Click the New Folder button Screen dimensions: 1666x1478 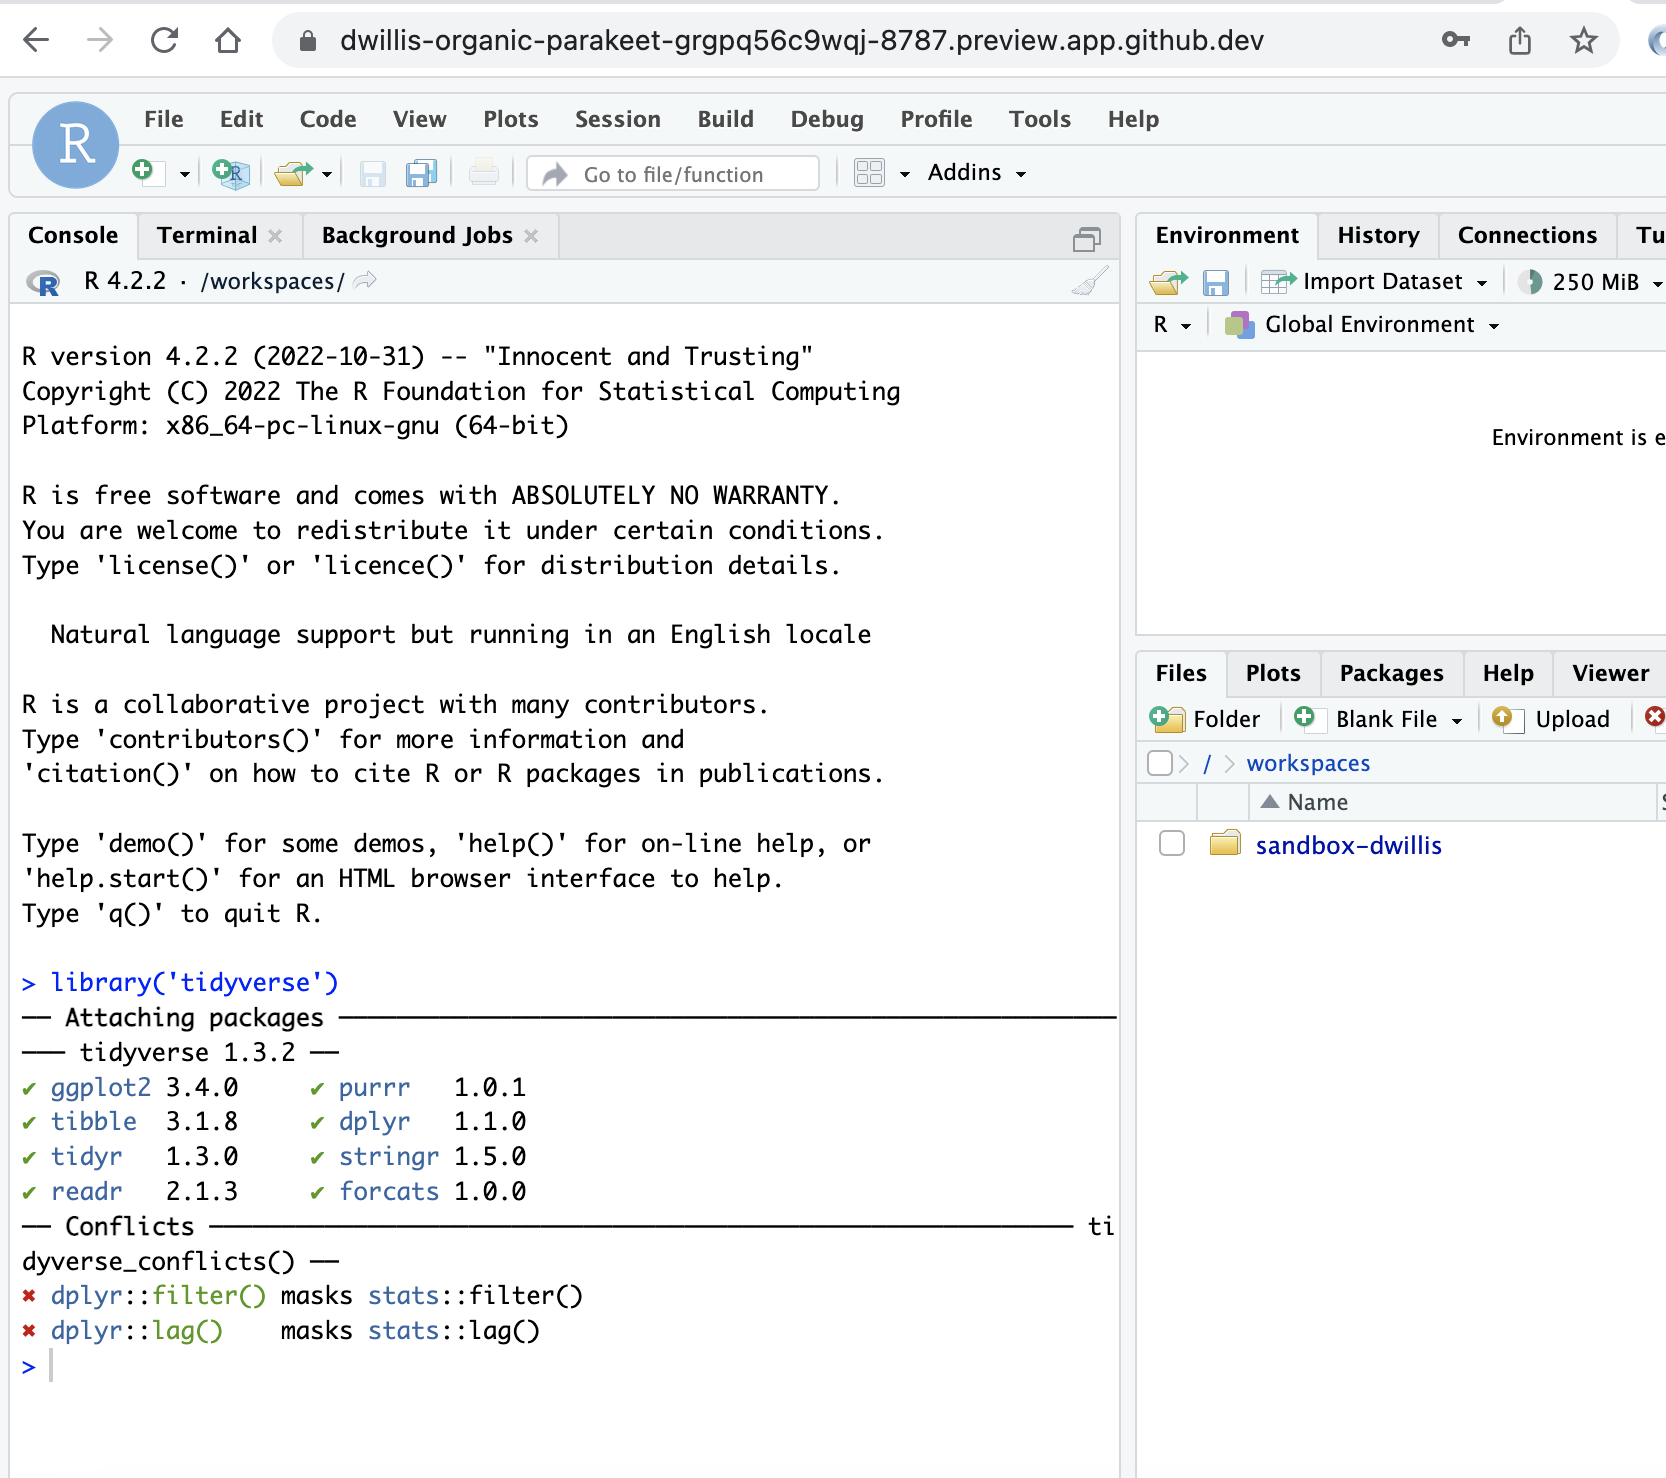point(1205,719)
